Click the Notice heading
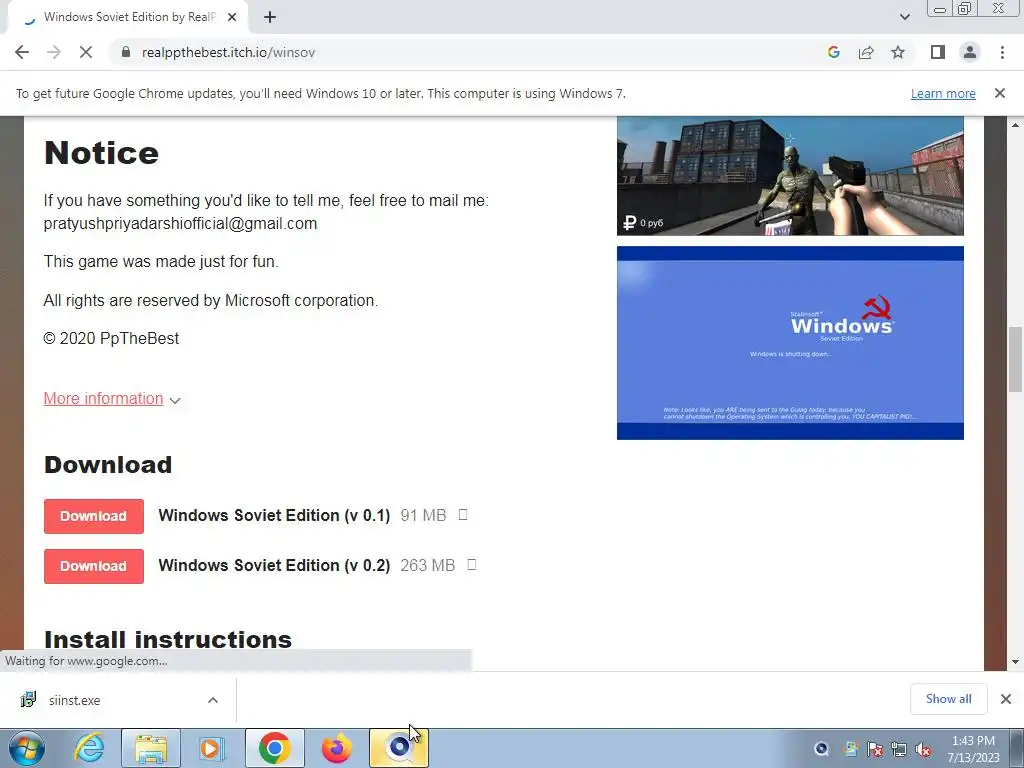Viewport: 1024px width, 768px height. point(101,153)
